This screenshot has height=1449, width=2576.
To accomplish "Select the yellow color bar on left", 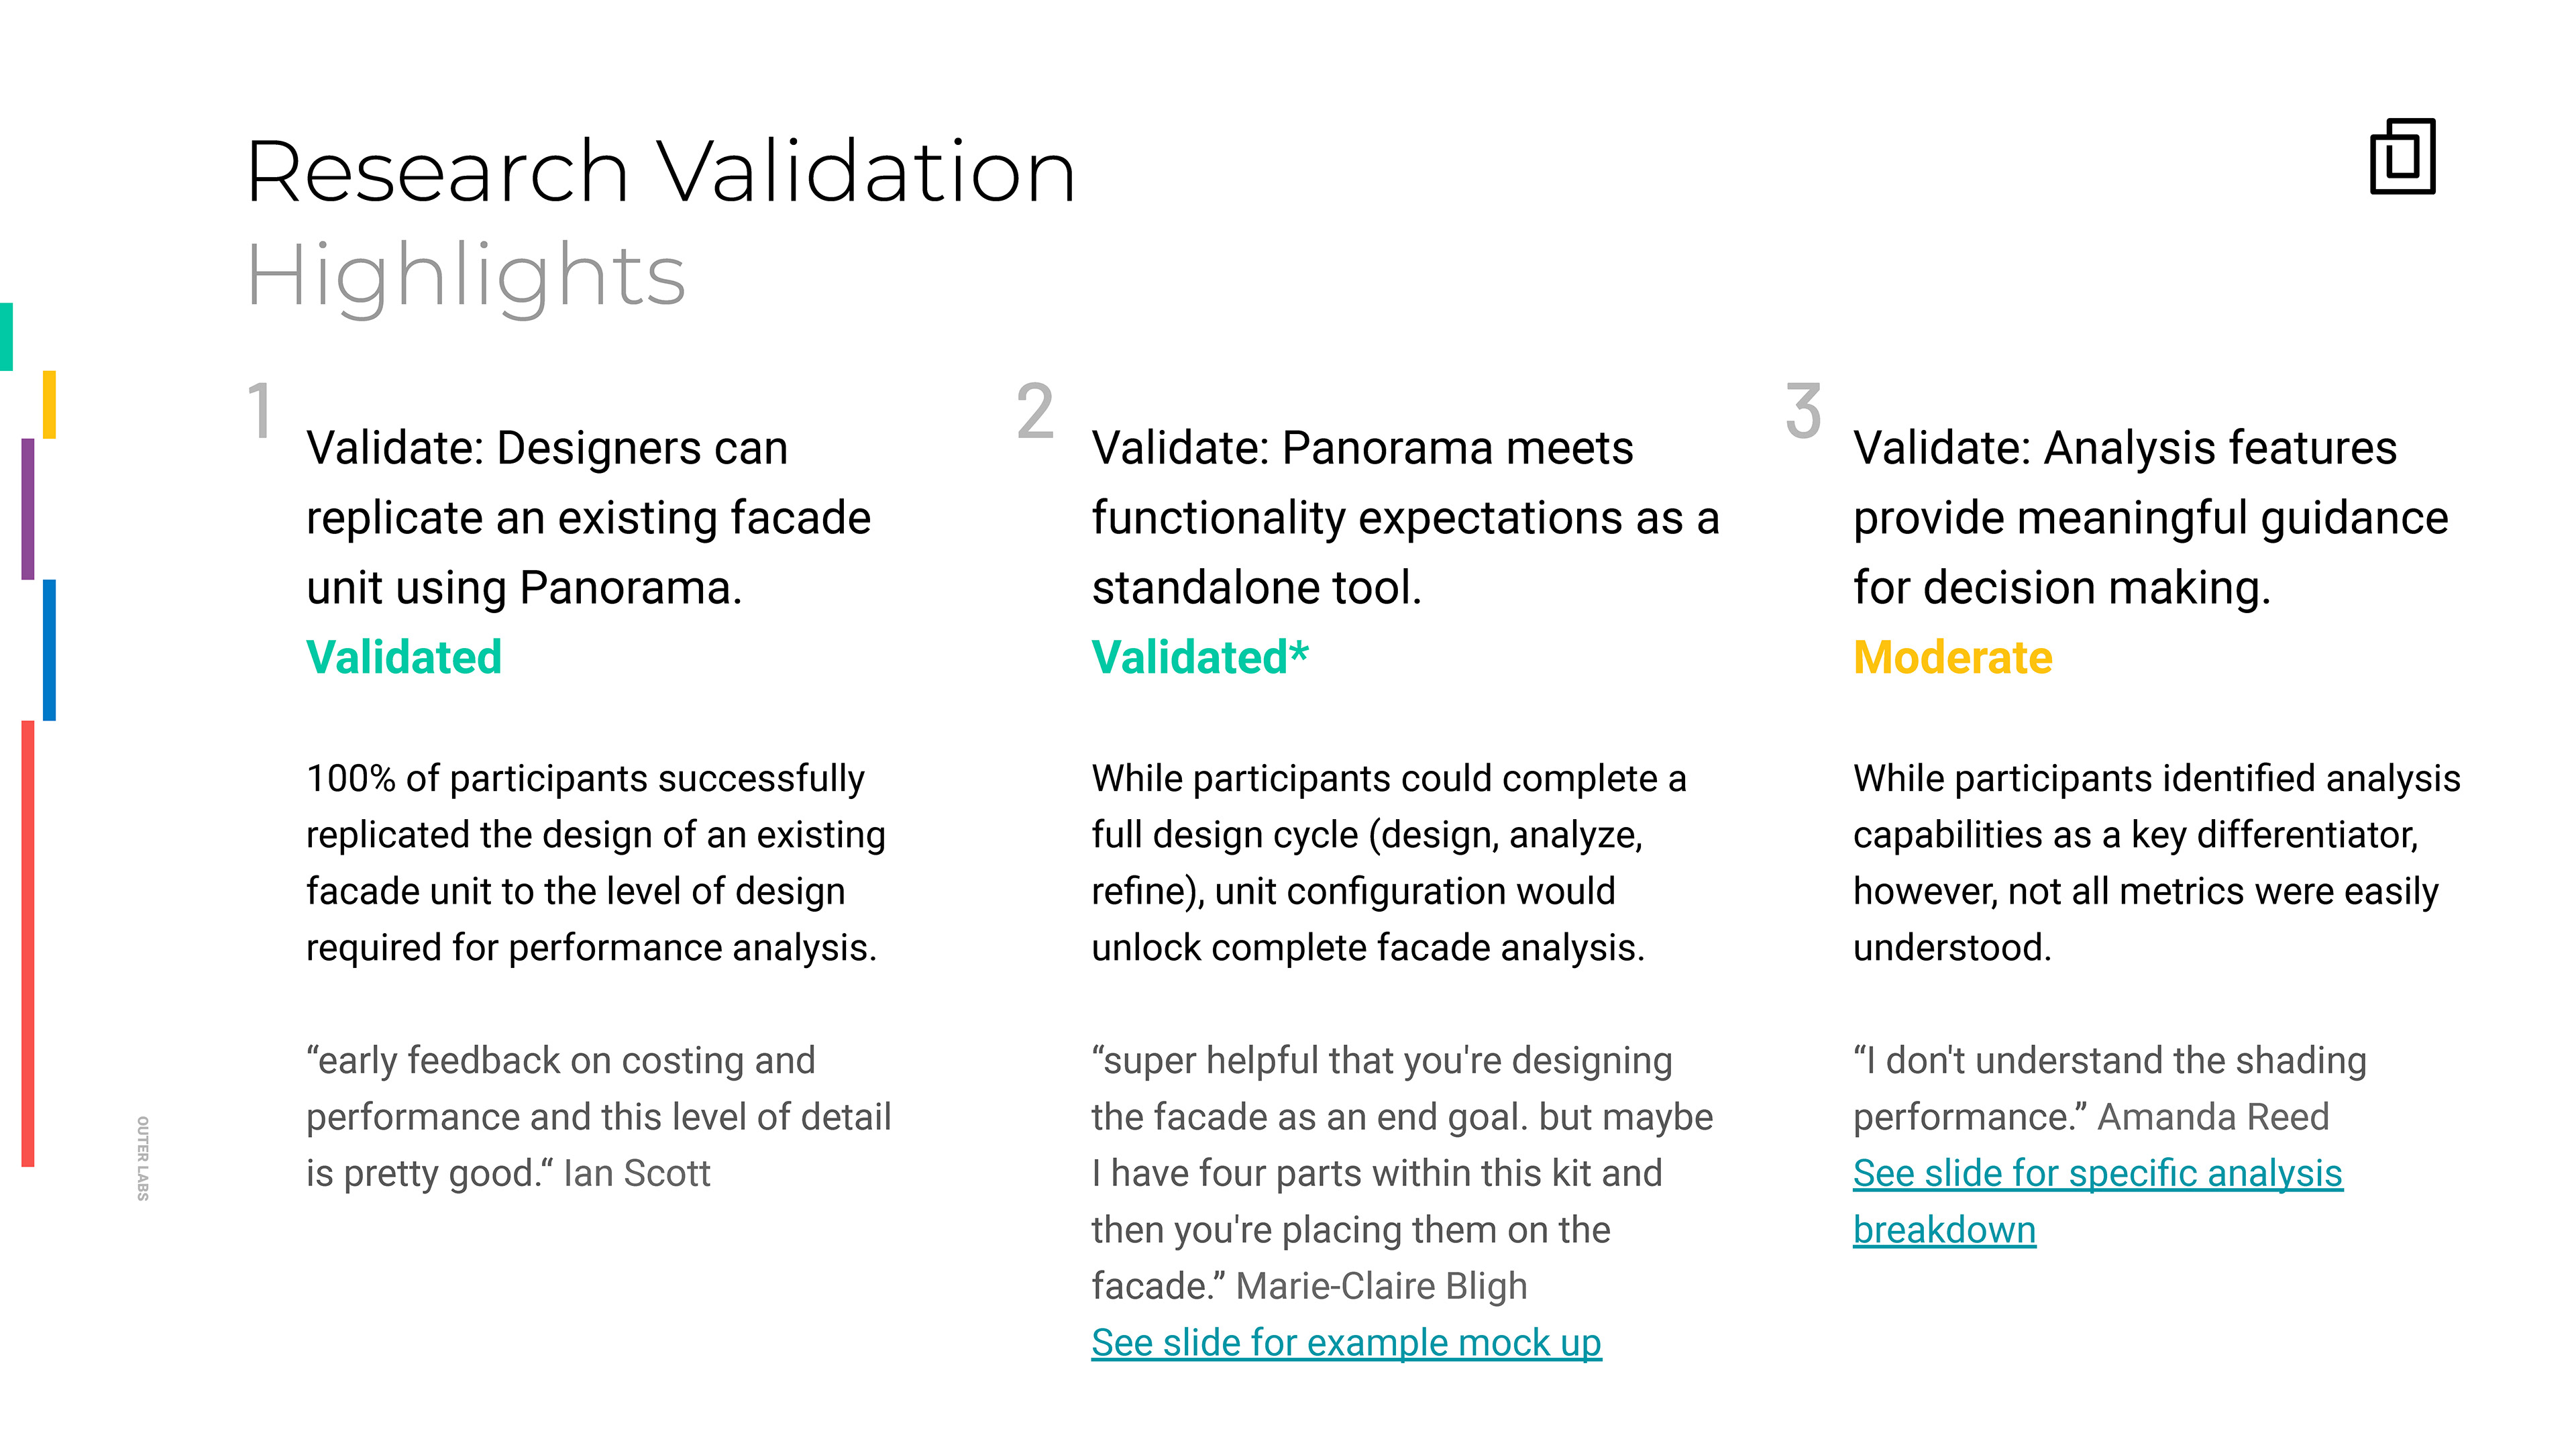I will (x=49, y=404).
